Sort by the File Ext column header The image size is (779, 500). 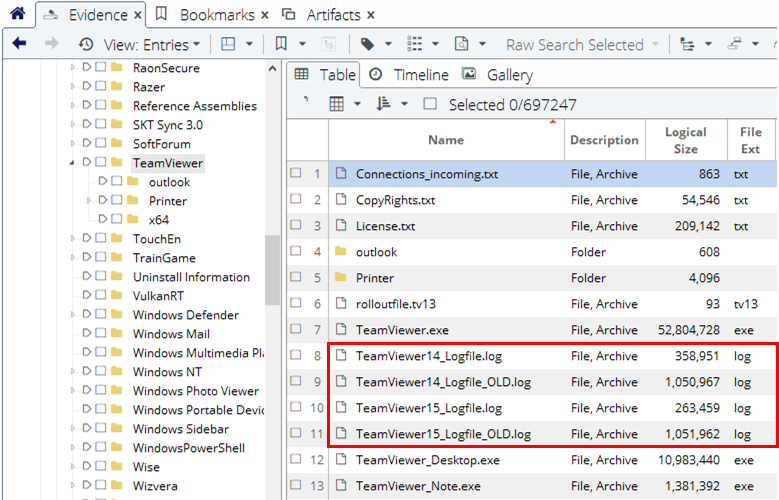point(750,140)
